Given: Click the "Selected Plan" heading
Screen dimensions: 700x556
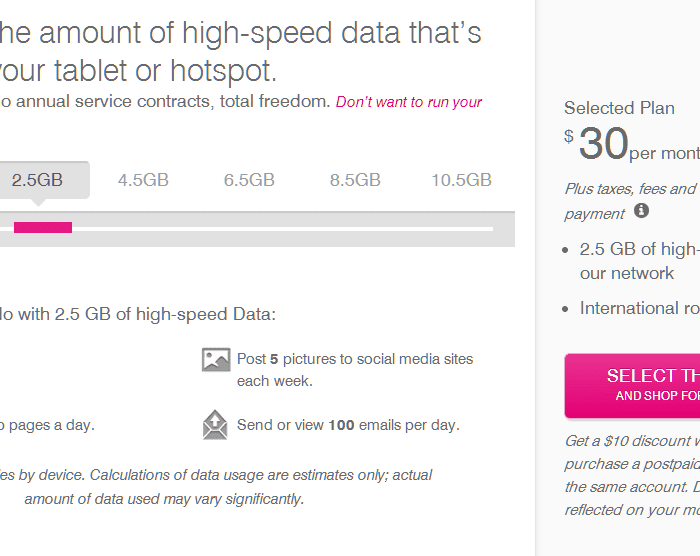Looking at the screenshot, I should [x=619, y=108].
